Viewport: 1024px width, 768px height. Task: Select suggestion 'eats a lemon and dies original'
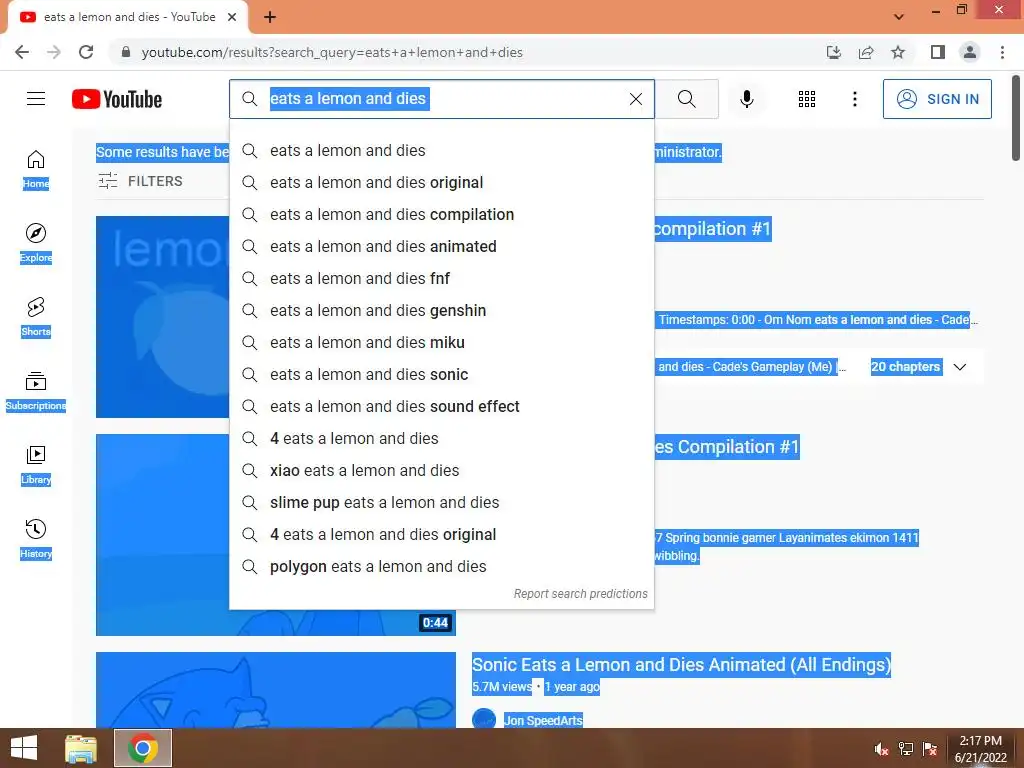click(441, 182)
